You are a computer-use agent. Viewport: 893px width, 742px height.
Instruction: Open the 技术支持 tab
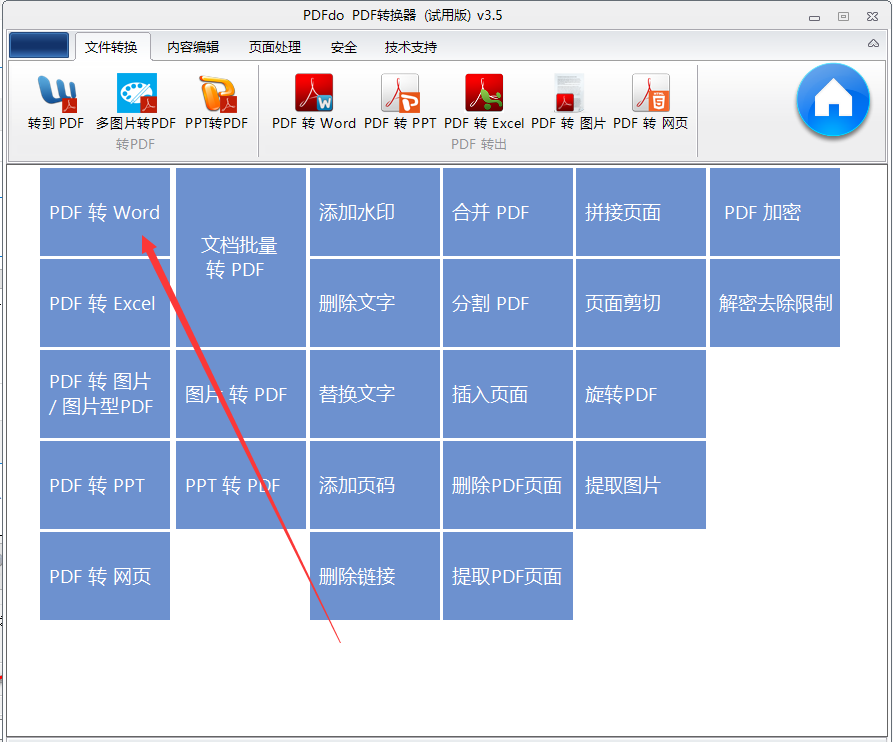point(410,47)
